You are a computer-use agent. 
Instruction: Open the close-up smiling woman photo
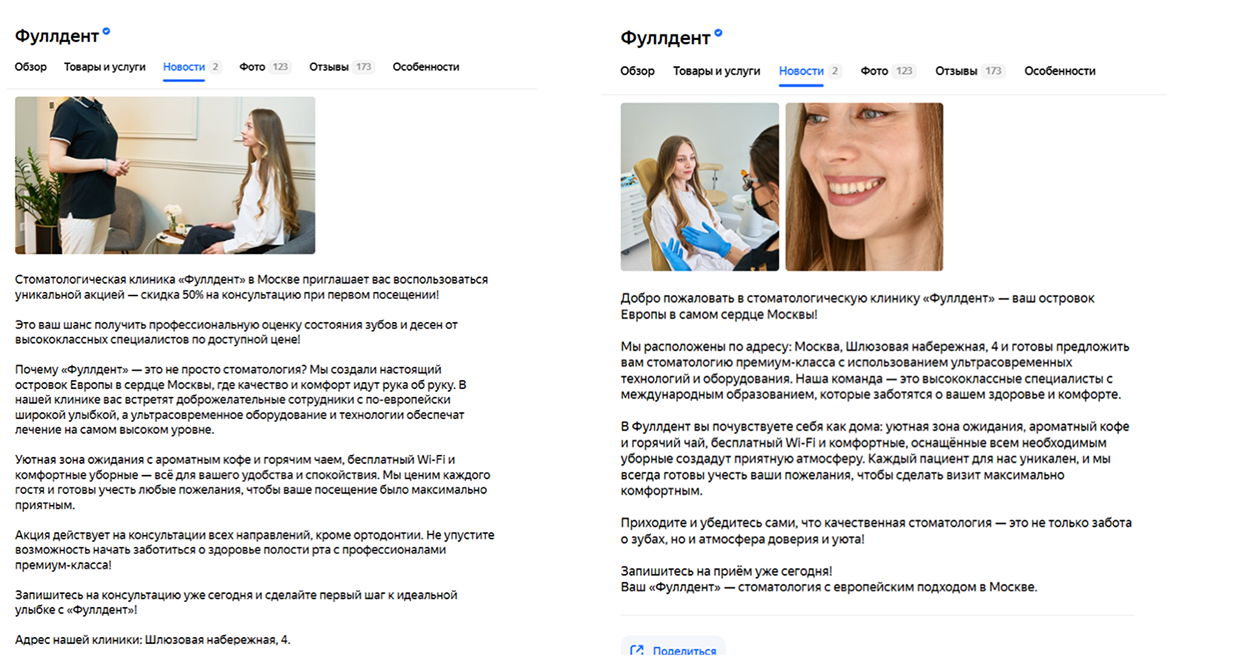864,187
